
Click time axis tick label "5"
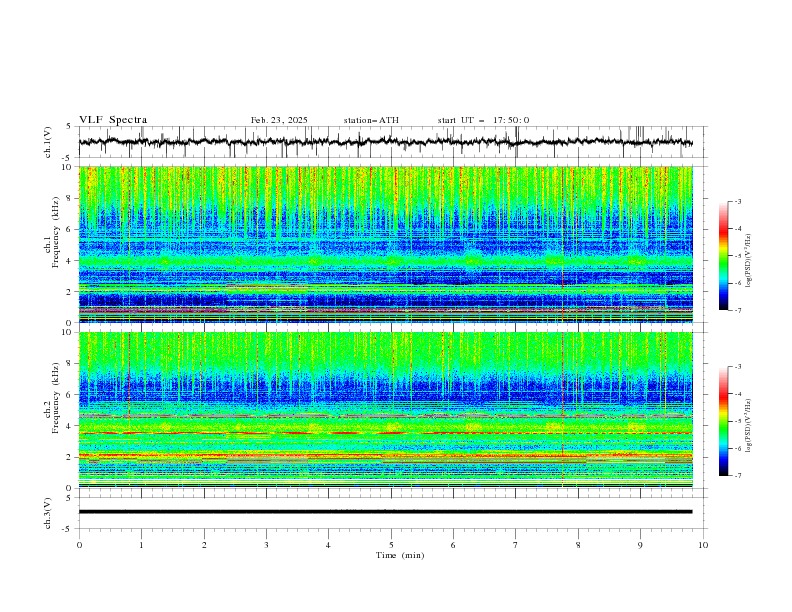point(391,545)
